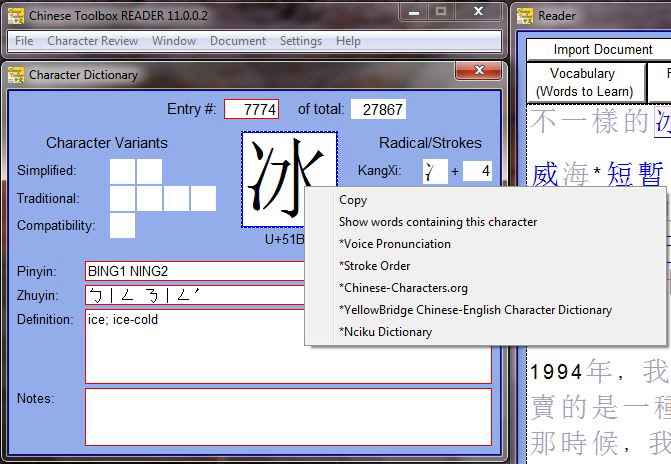Image resolution: width=671 pixels, height=464 pixels.
Task: Click the fourth Traditional variant box
Action: (203, 198)
